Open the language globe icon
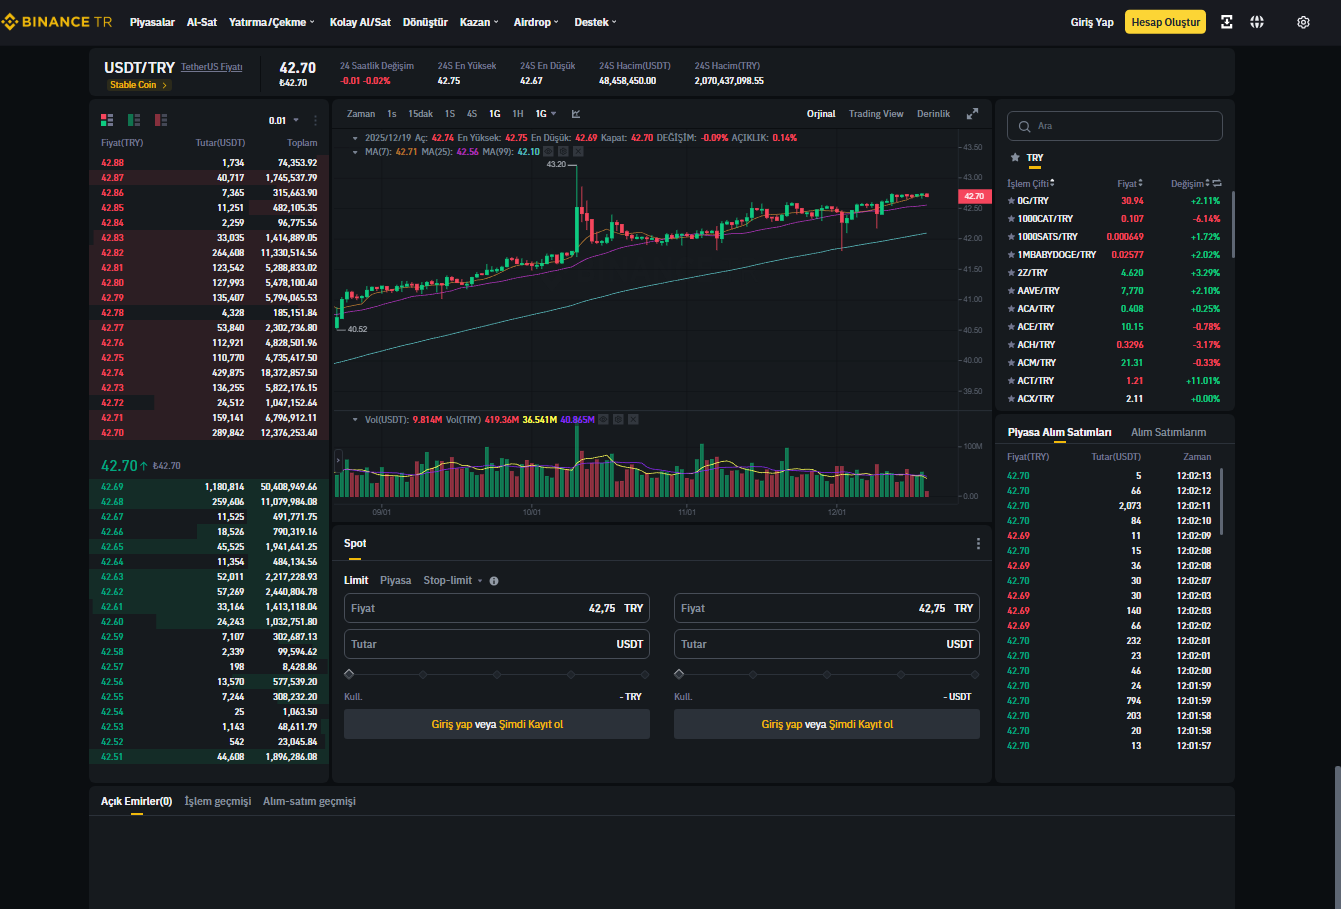Image resolution: width=1341 pixels, height=909 pixels. [x=1257, y=22]
